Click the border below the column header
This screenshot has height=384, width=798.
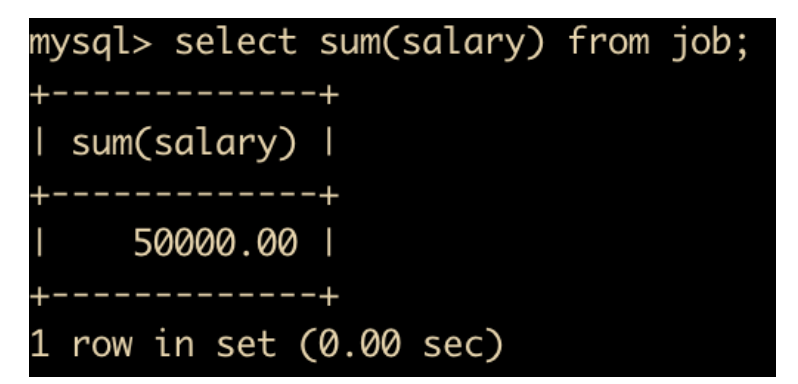[184, 196]
